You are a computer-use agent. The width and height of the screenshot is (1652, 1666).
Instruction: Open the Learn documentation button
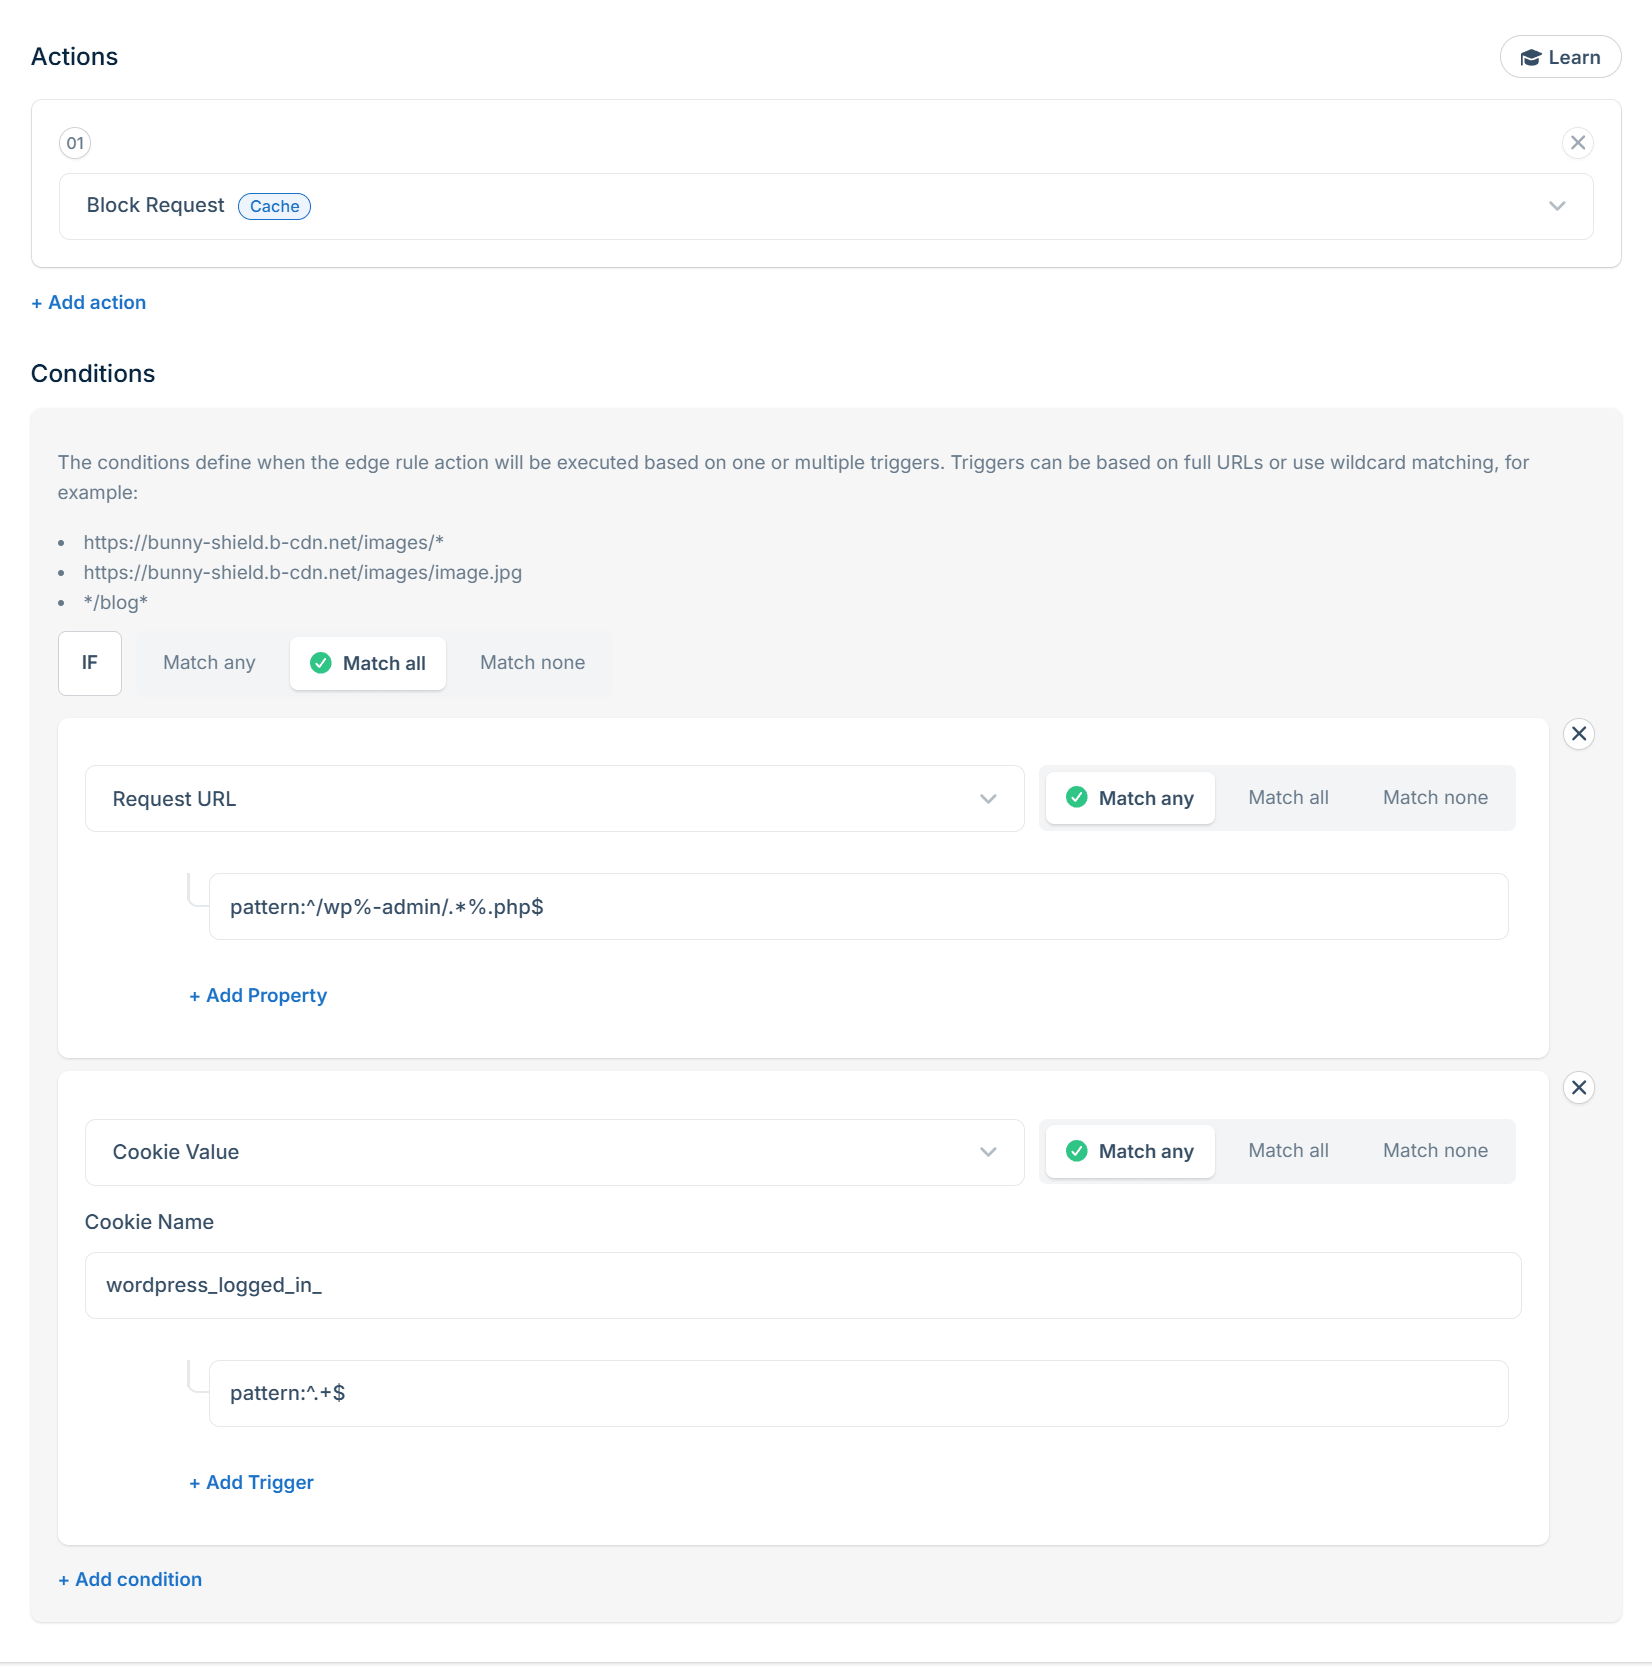pos(1560,57)
